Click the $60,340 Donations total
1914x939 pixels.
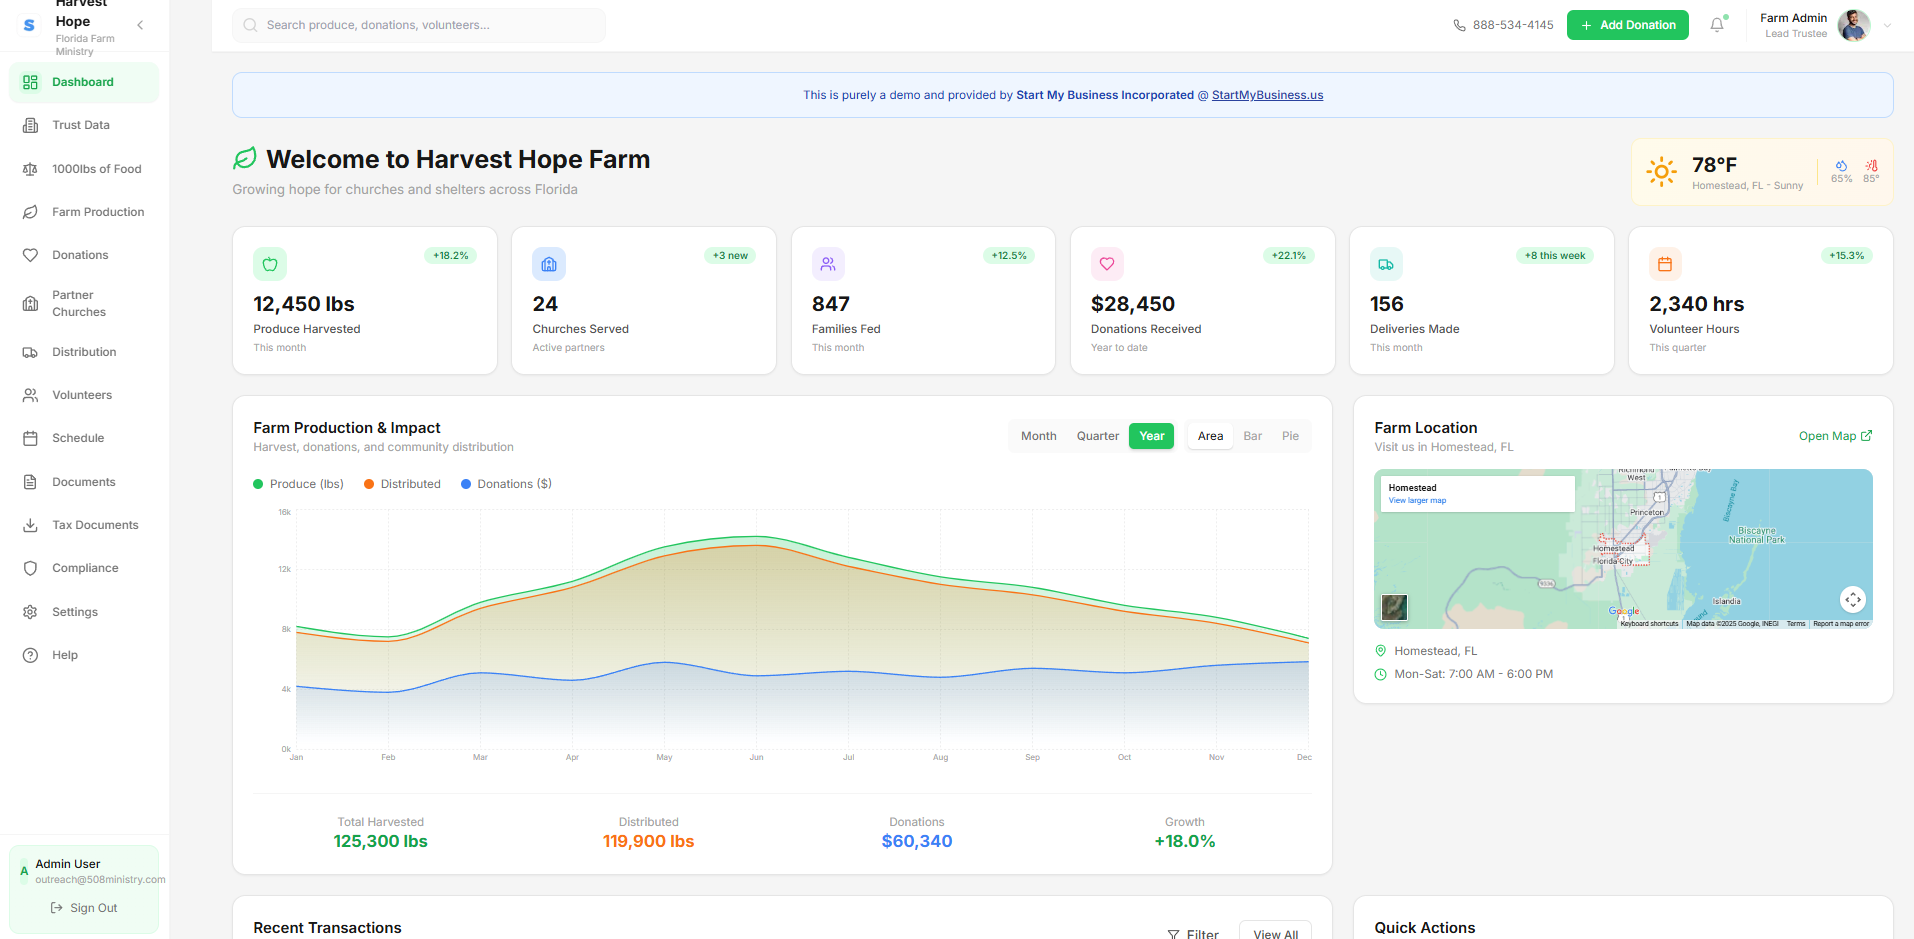click(x=917, y=841)
